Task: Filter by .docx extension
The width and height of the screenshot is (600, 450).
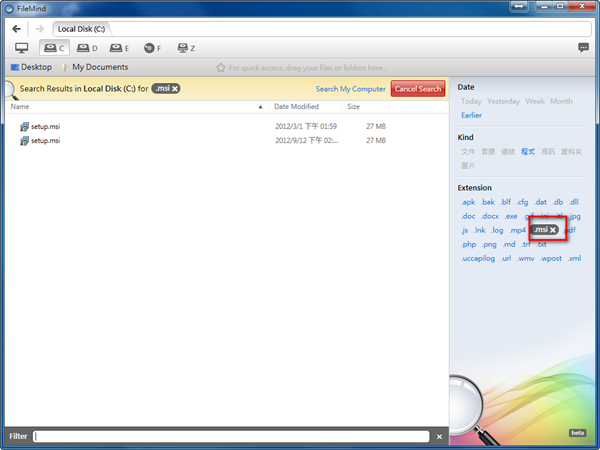Action: 490,216
